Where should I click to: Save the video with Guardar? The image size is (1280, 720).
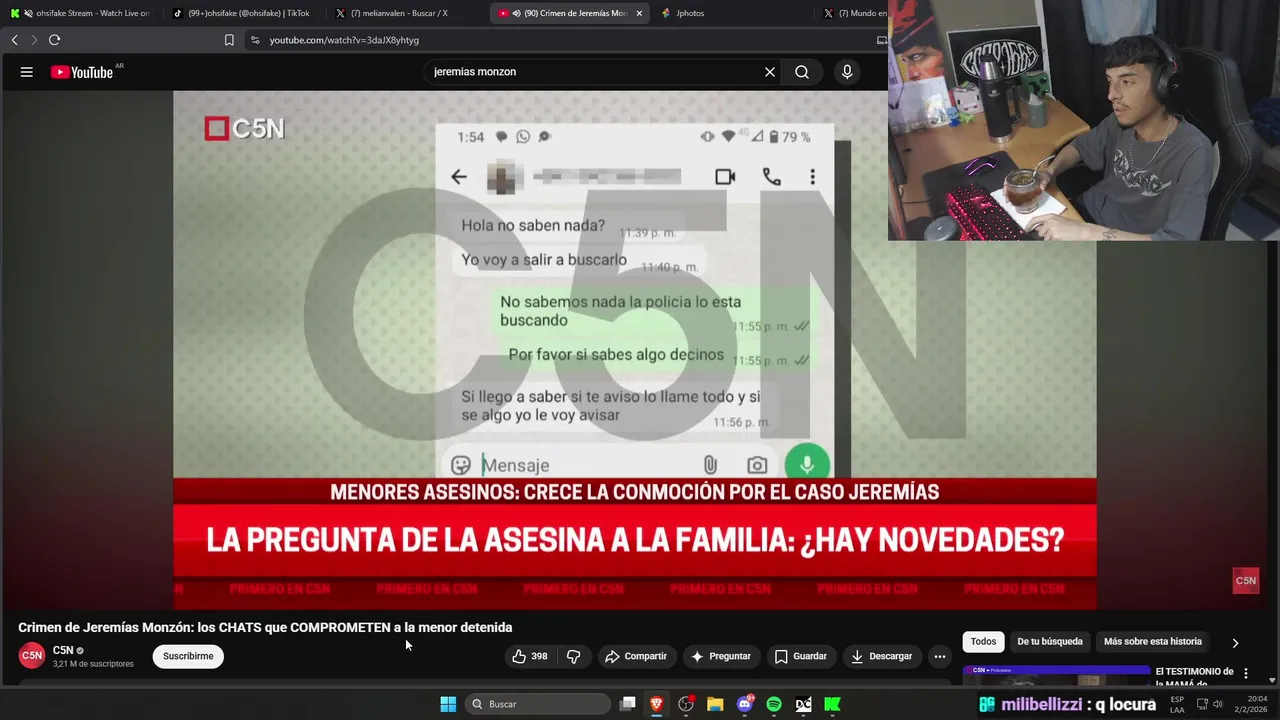[801, 656]
